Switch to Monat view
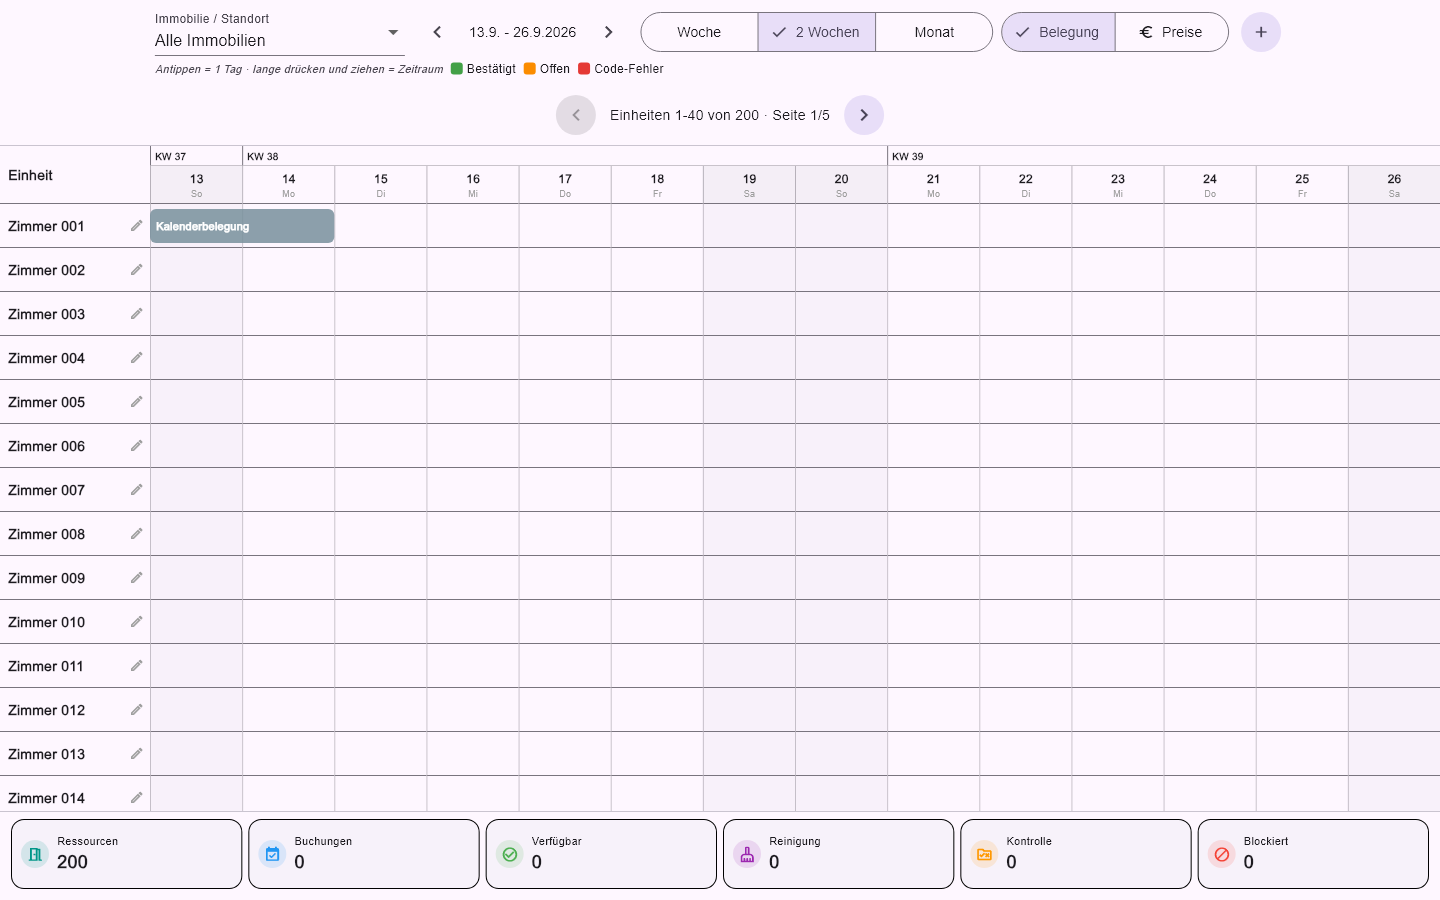The height and width of the screenshot is (900, 1440). [x=934, y=32]
